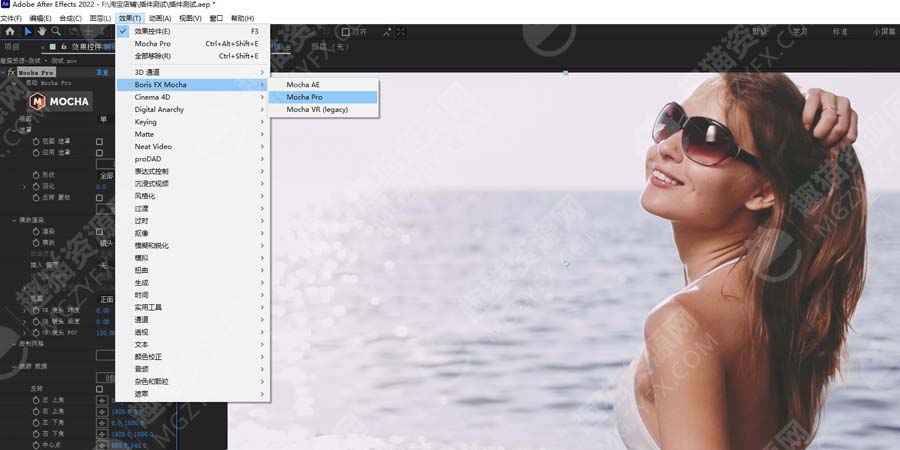Open the 形状 dropdown showing 全部
900x450 pixels.
pos(107,176)
